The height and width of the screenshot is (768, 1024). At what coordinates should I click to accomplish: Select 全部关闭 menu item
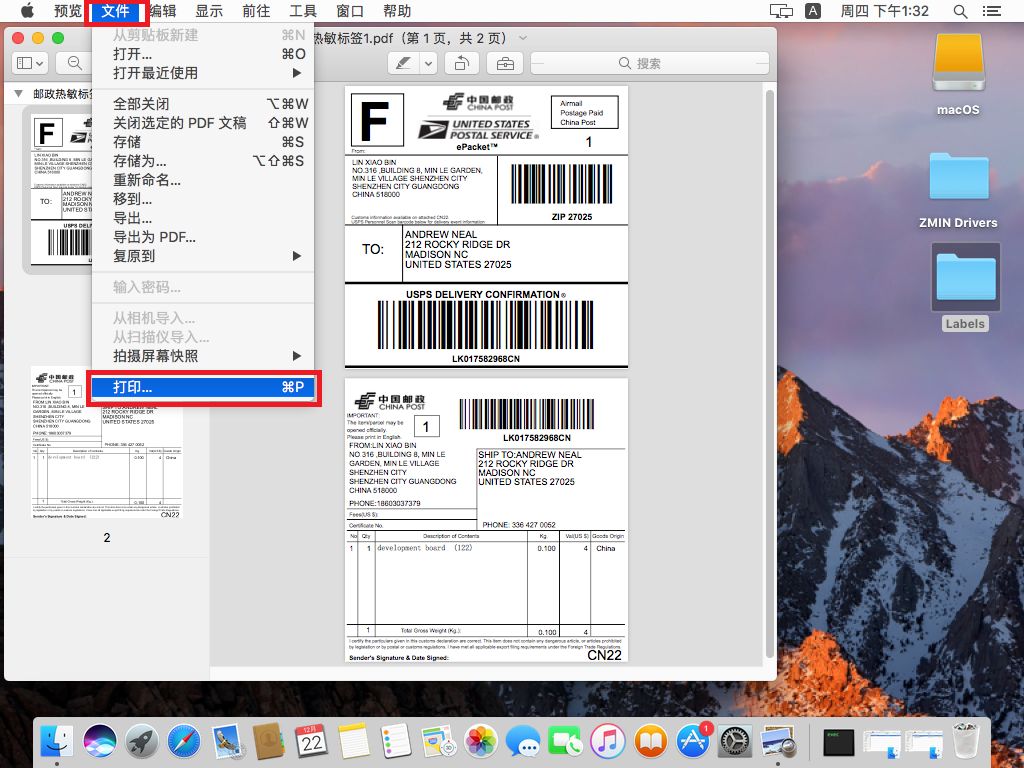(x=204, y=104)
